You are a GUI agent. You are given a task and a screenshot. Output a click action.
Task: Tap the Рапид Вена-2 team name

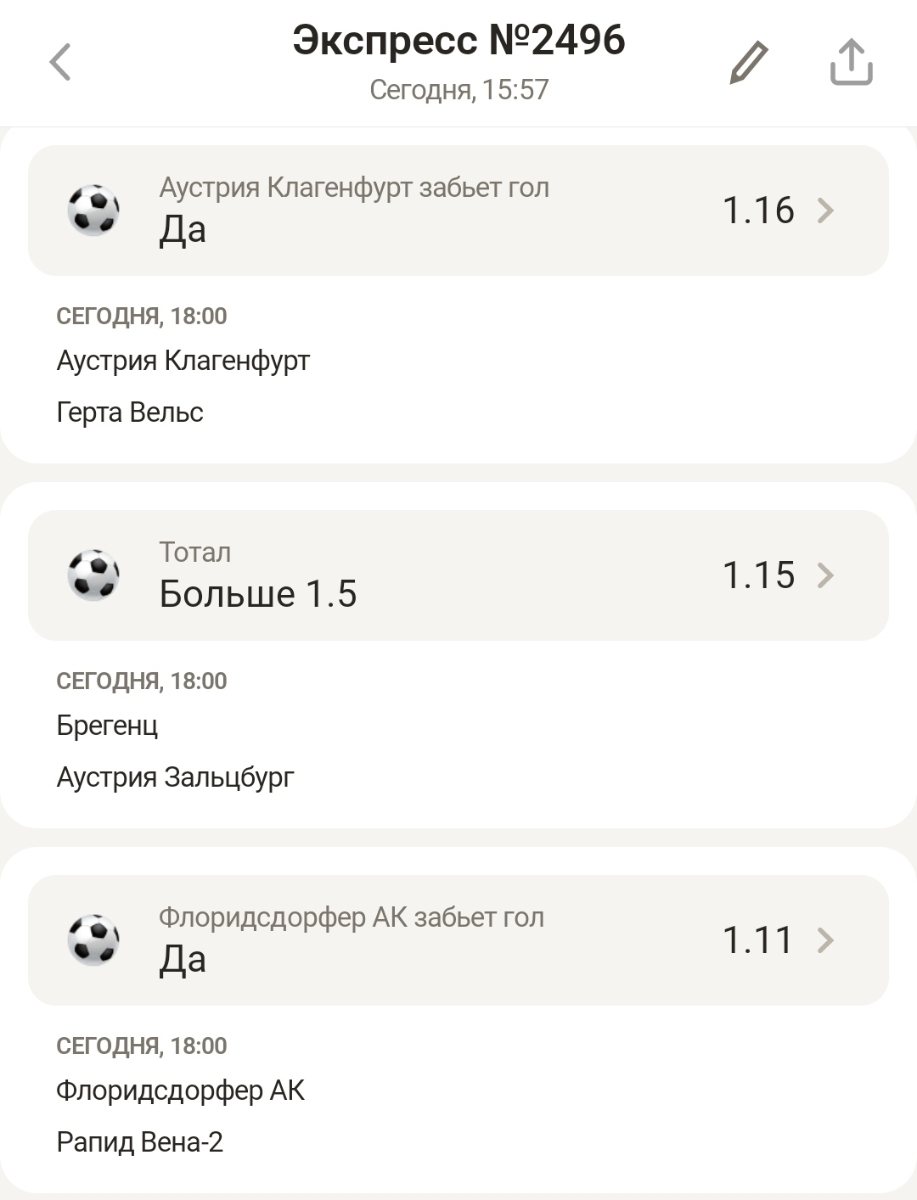[x=140, y=1142]
